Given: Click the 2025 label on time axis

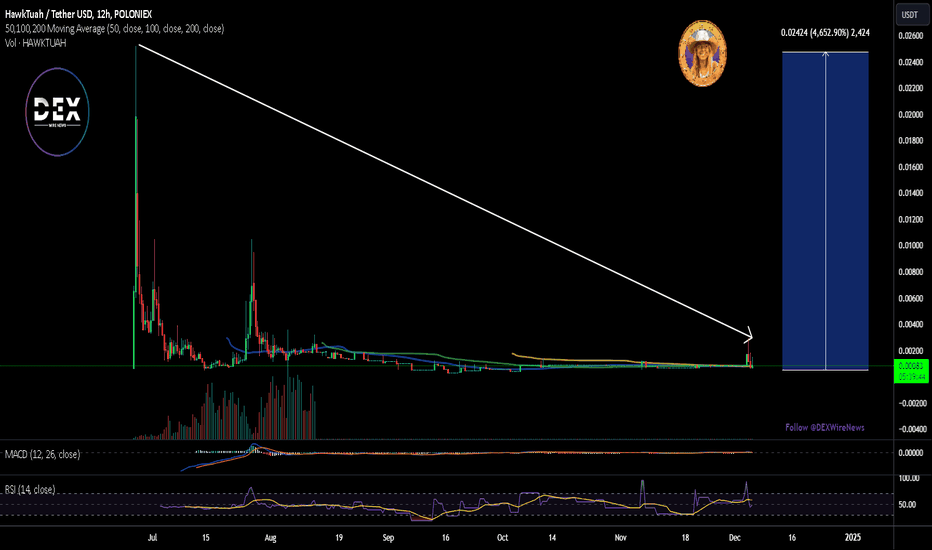Looking at the screenshot, I should tap(852, 538).
